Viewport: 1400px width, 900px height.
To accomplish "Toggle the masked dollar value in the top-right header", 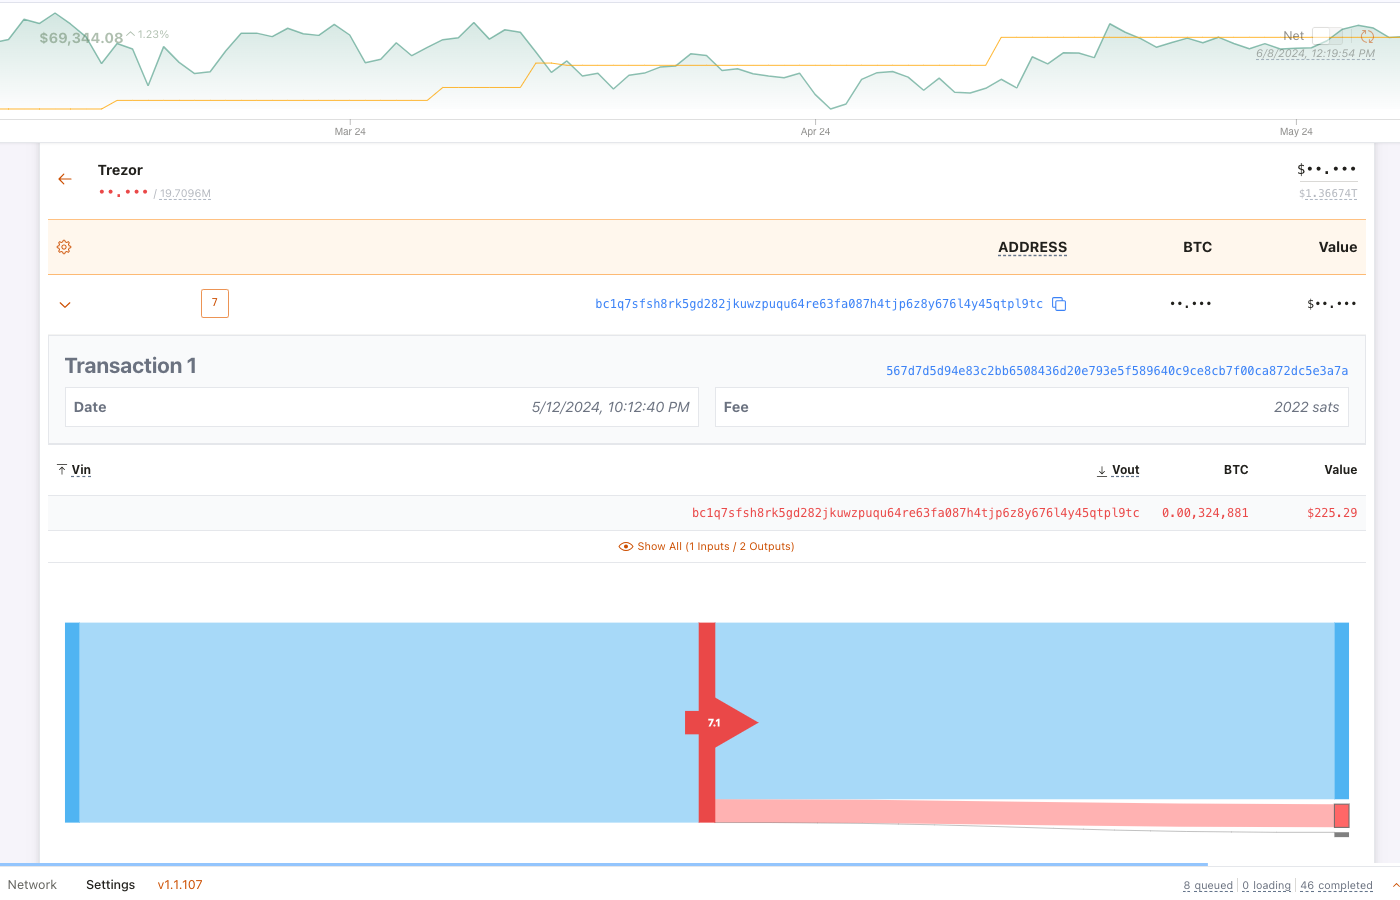I will click(1326, 169).
